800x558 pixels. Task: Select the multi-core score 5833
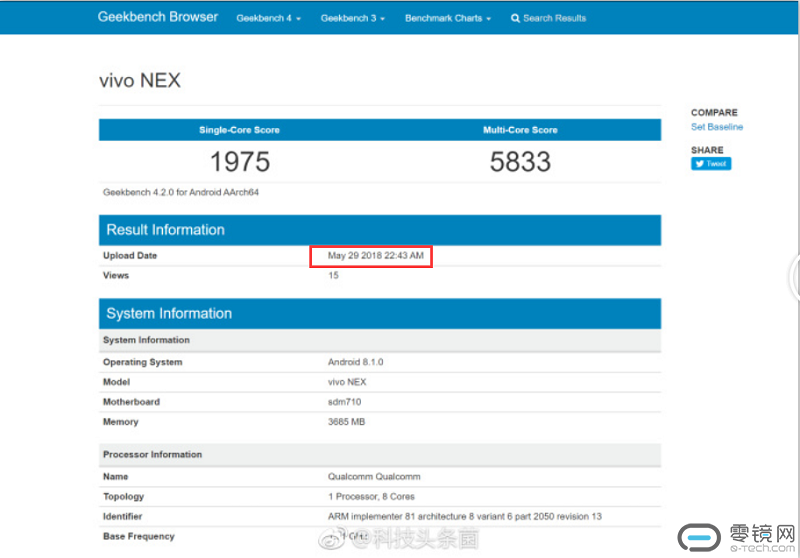(x=520, y=162)
